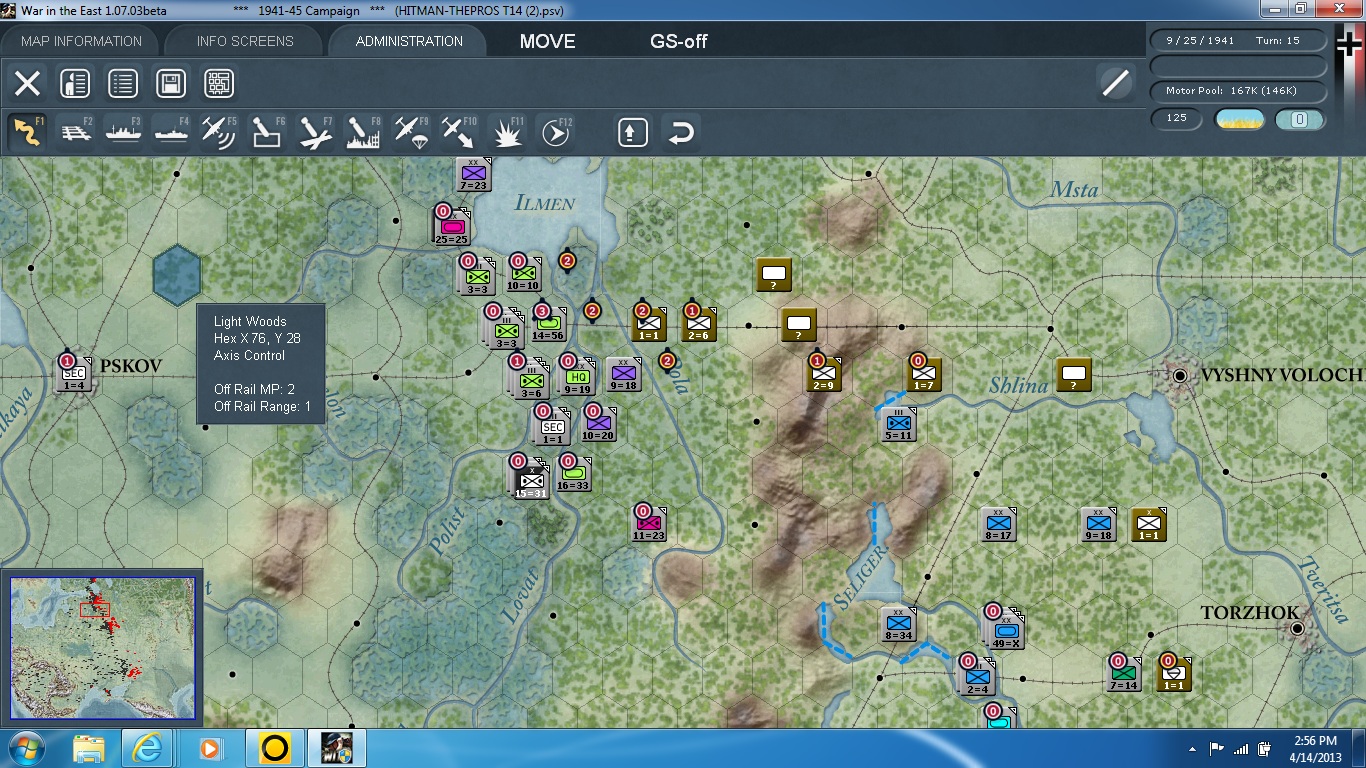Click the floppy disk save icon

[171, 83]
